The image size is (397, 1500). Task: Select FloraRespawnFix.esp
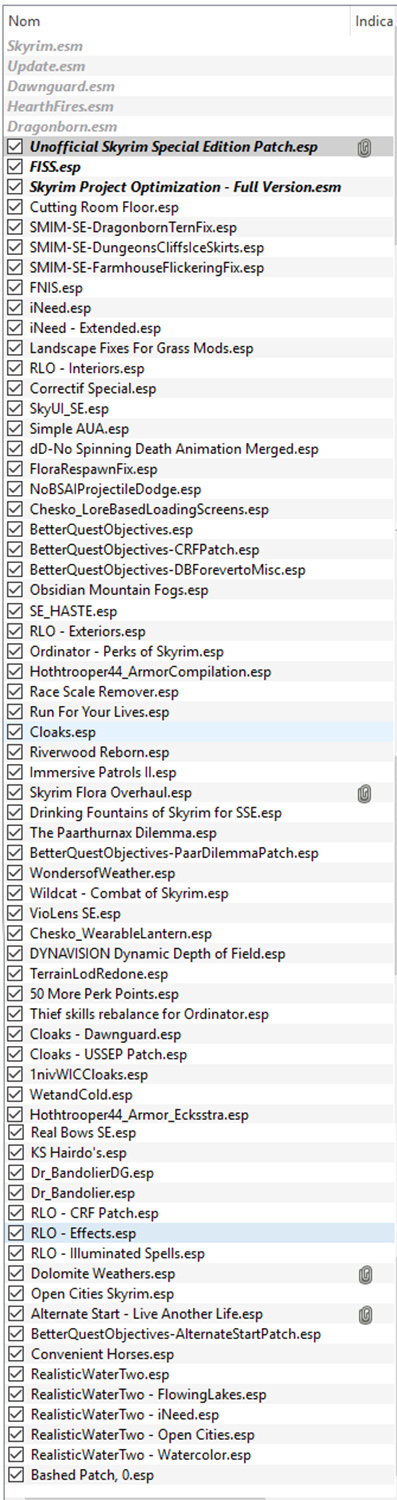click(x=93, y=469)
